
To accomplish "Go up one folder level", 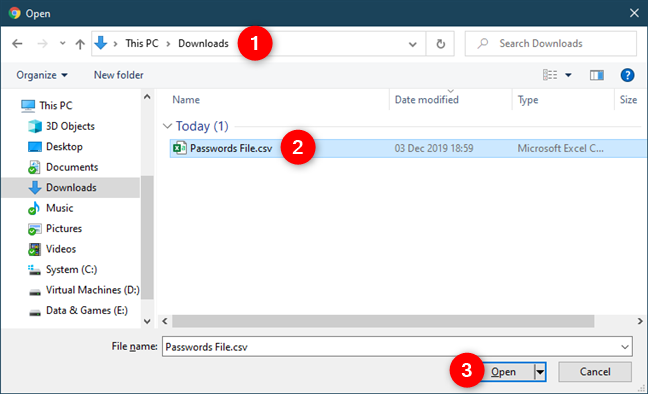I will [80, 43].
